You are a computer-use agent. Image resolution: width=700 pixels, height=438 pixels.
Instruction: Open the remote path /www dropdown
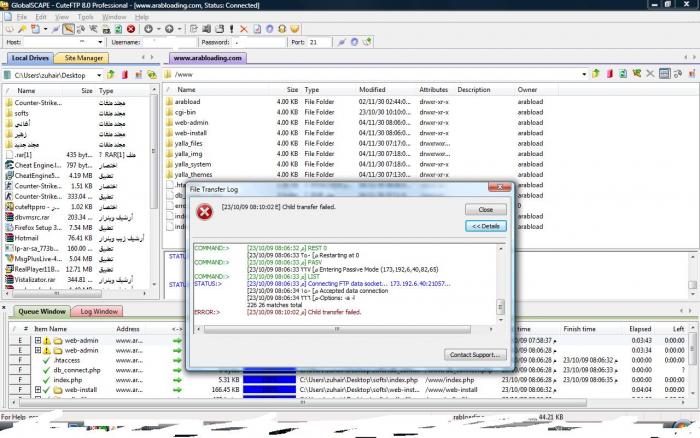(582, 74)
